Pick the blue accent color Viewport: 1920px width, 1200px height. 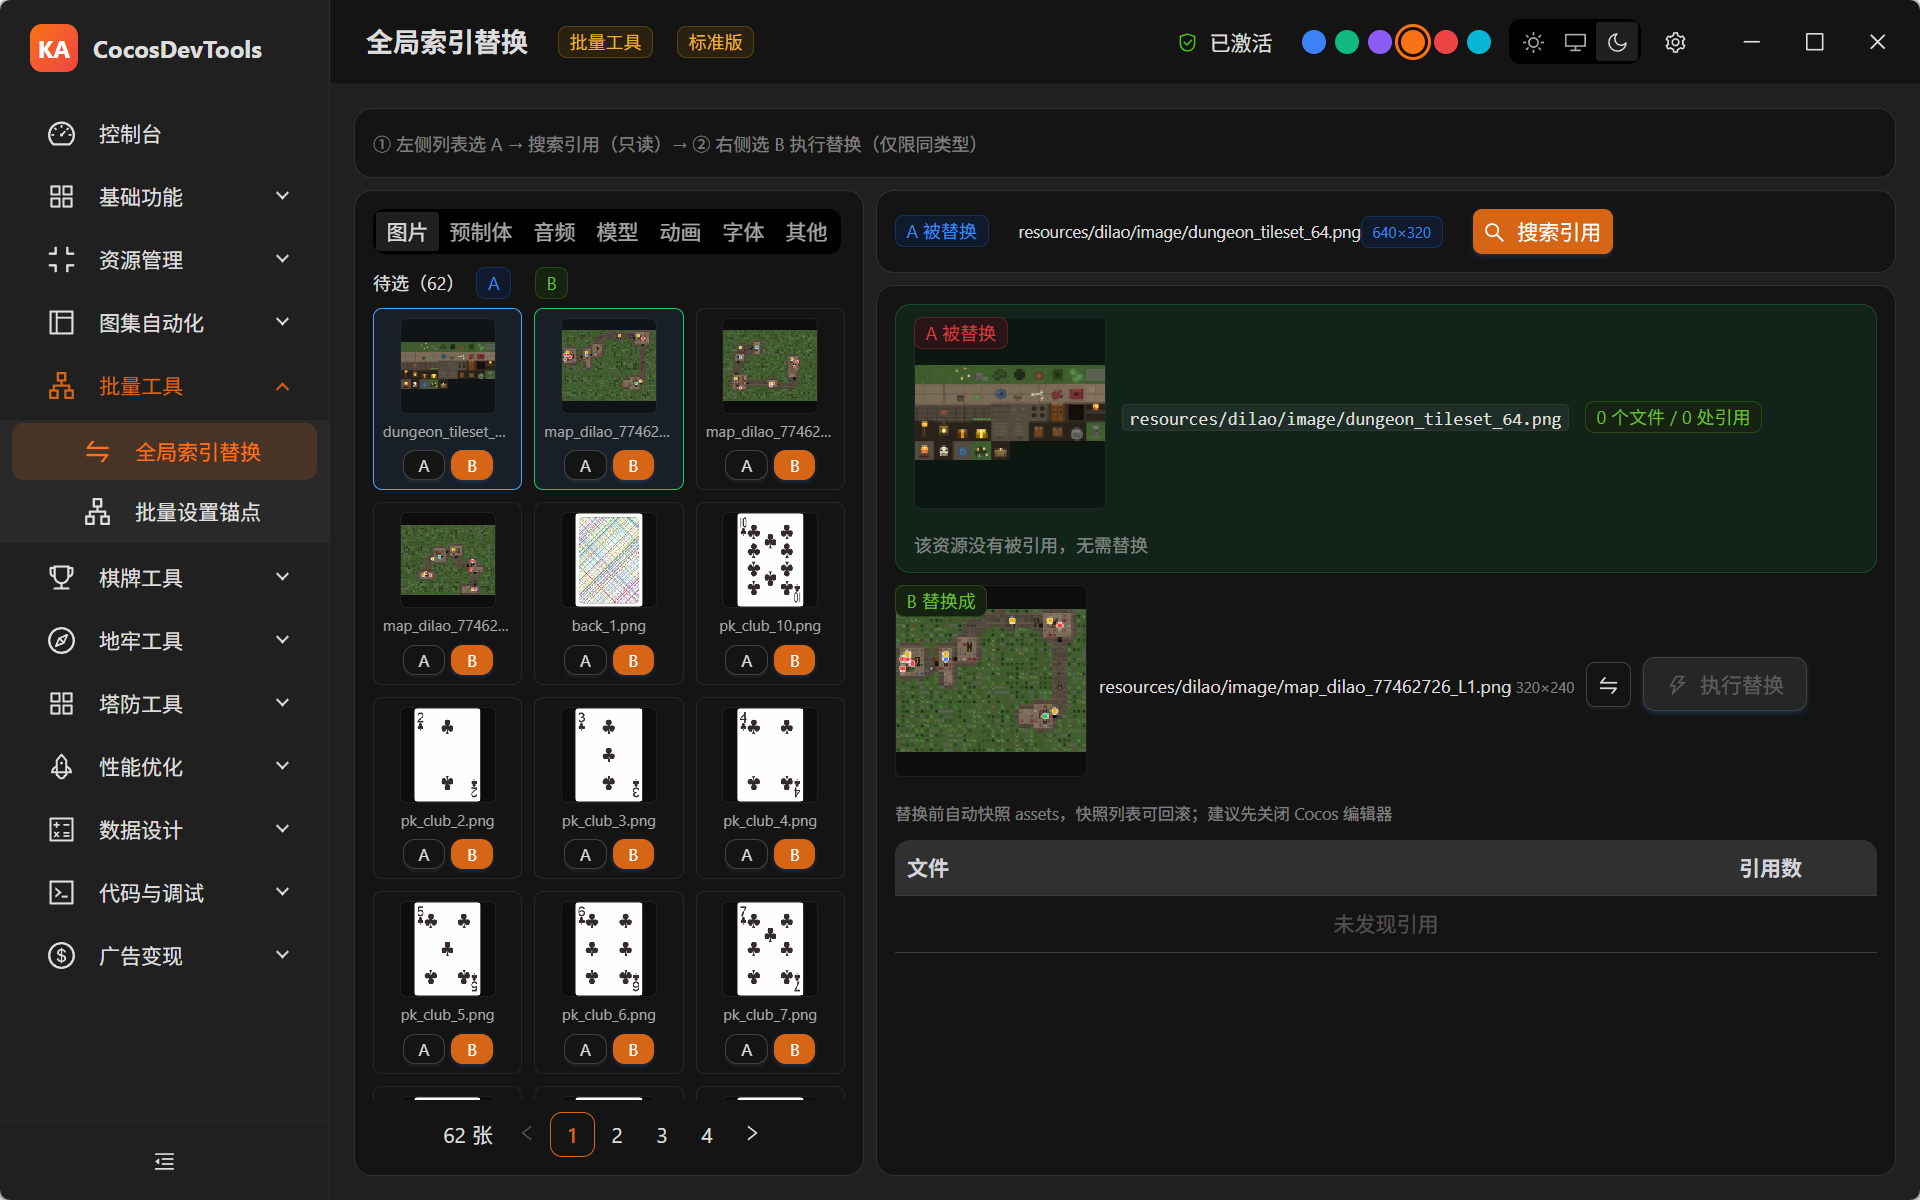[x=1314, y=42]
